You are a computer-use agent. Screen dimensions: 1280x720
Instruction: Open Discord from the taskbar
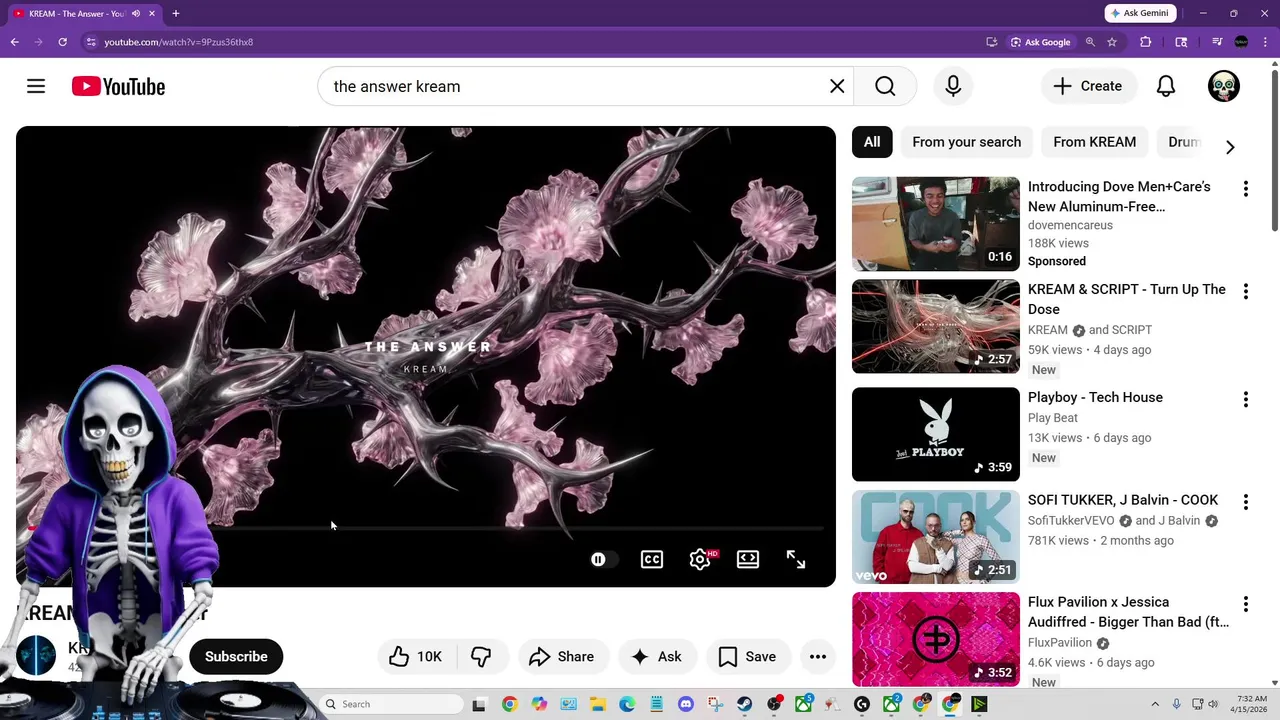686,704
